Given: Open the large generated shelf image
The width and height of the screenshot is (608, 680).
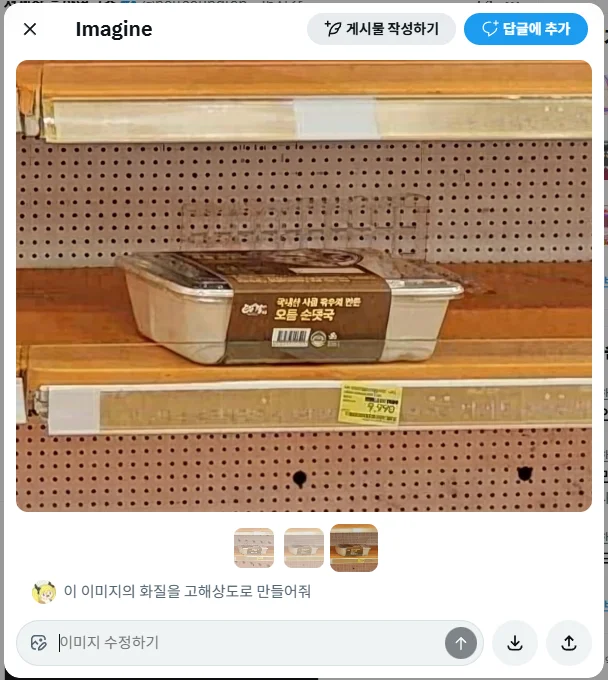Looking at the screenshot, I should point(304,286).
